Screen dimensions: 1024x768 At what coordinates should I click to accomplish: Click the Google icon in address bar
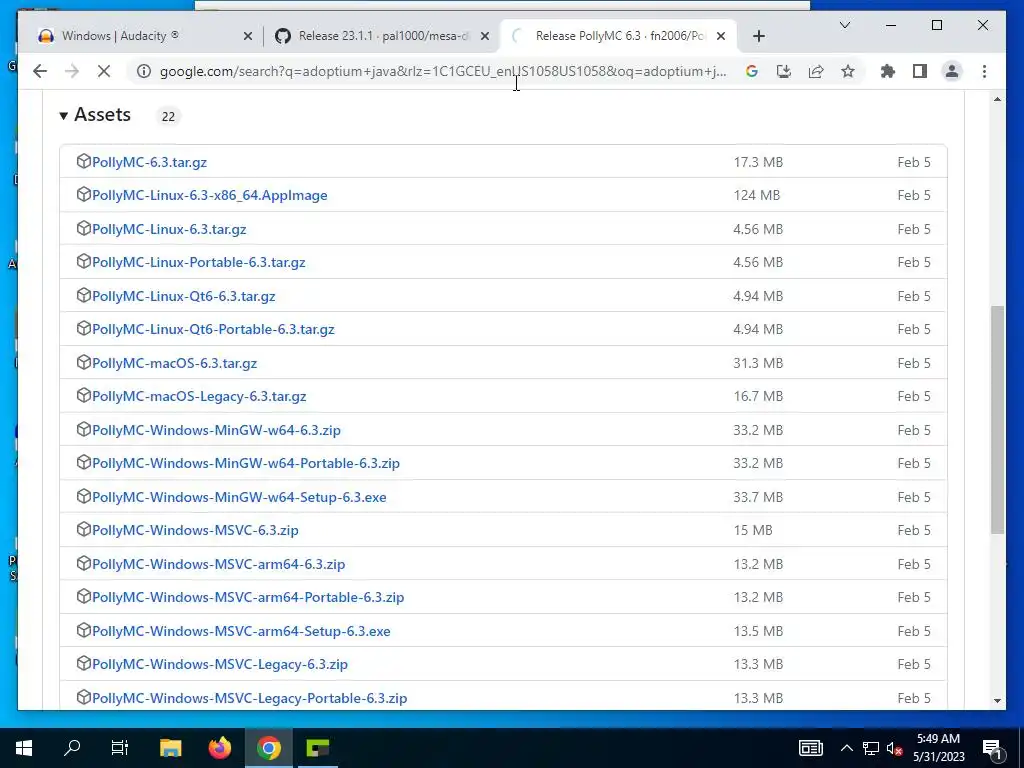point(752,71)
